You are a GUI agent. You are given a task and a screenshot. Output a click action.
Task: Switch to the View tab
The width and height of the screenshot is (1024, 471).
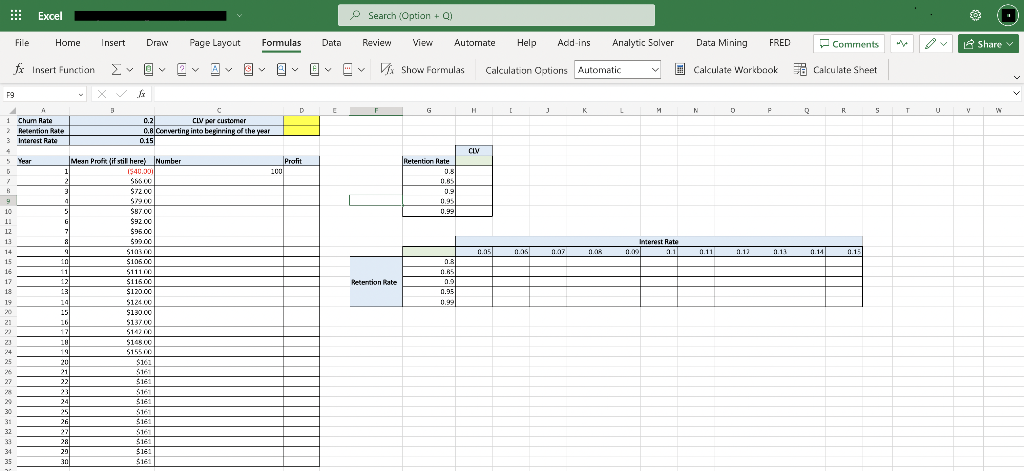coord(423,42)
